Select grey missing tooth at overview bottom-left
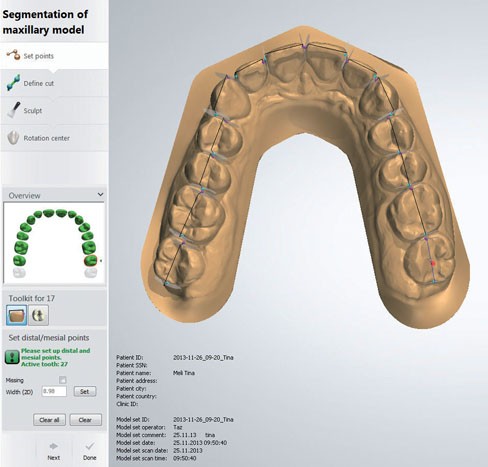This screenshot has height=467, width=488. 19,273
